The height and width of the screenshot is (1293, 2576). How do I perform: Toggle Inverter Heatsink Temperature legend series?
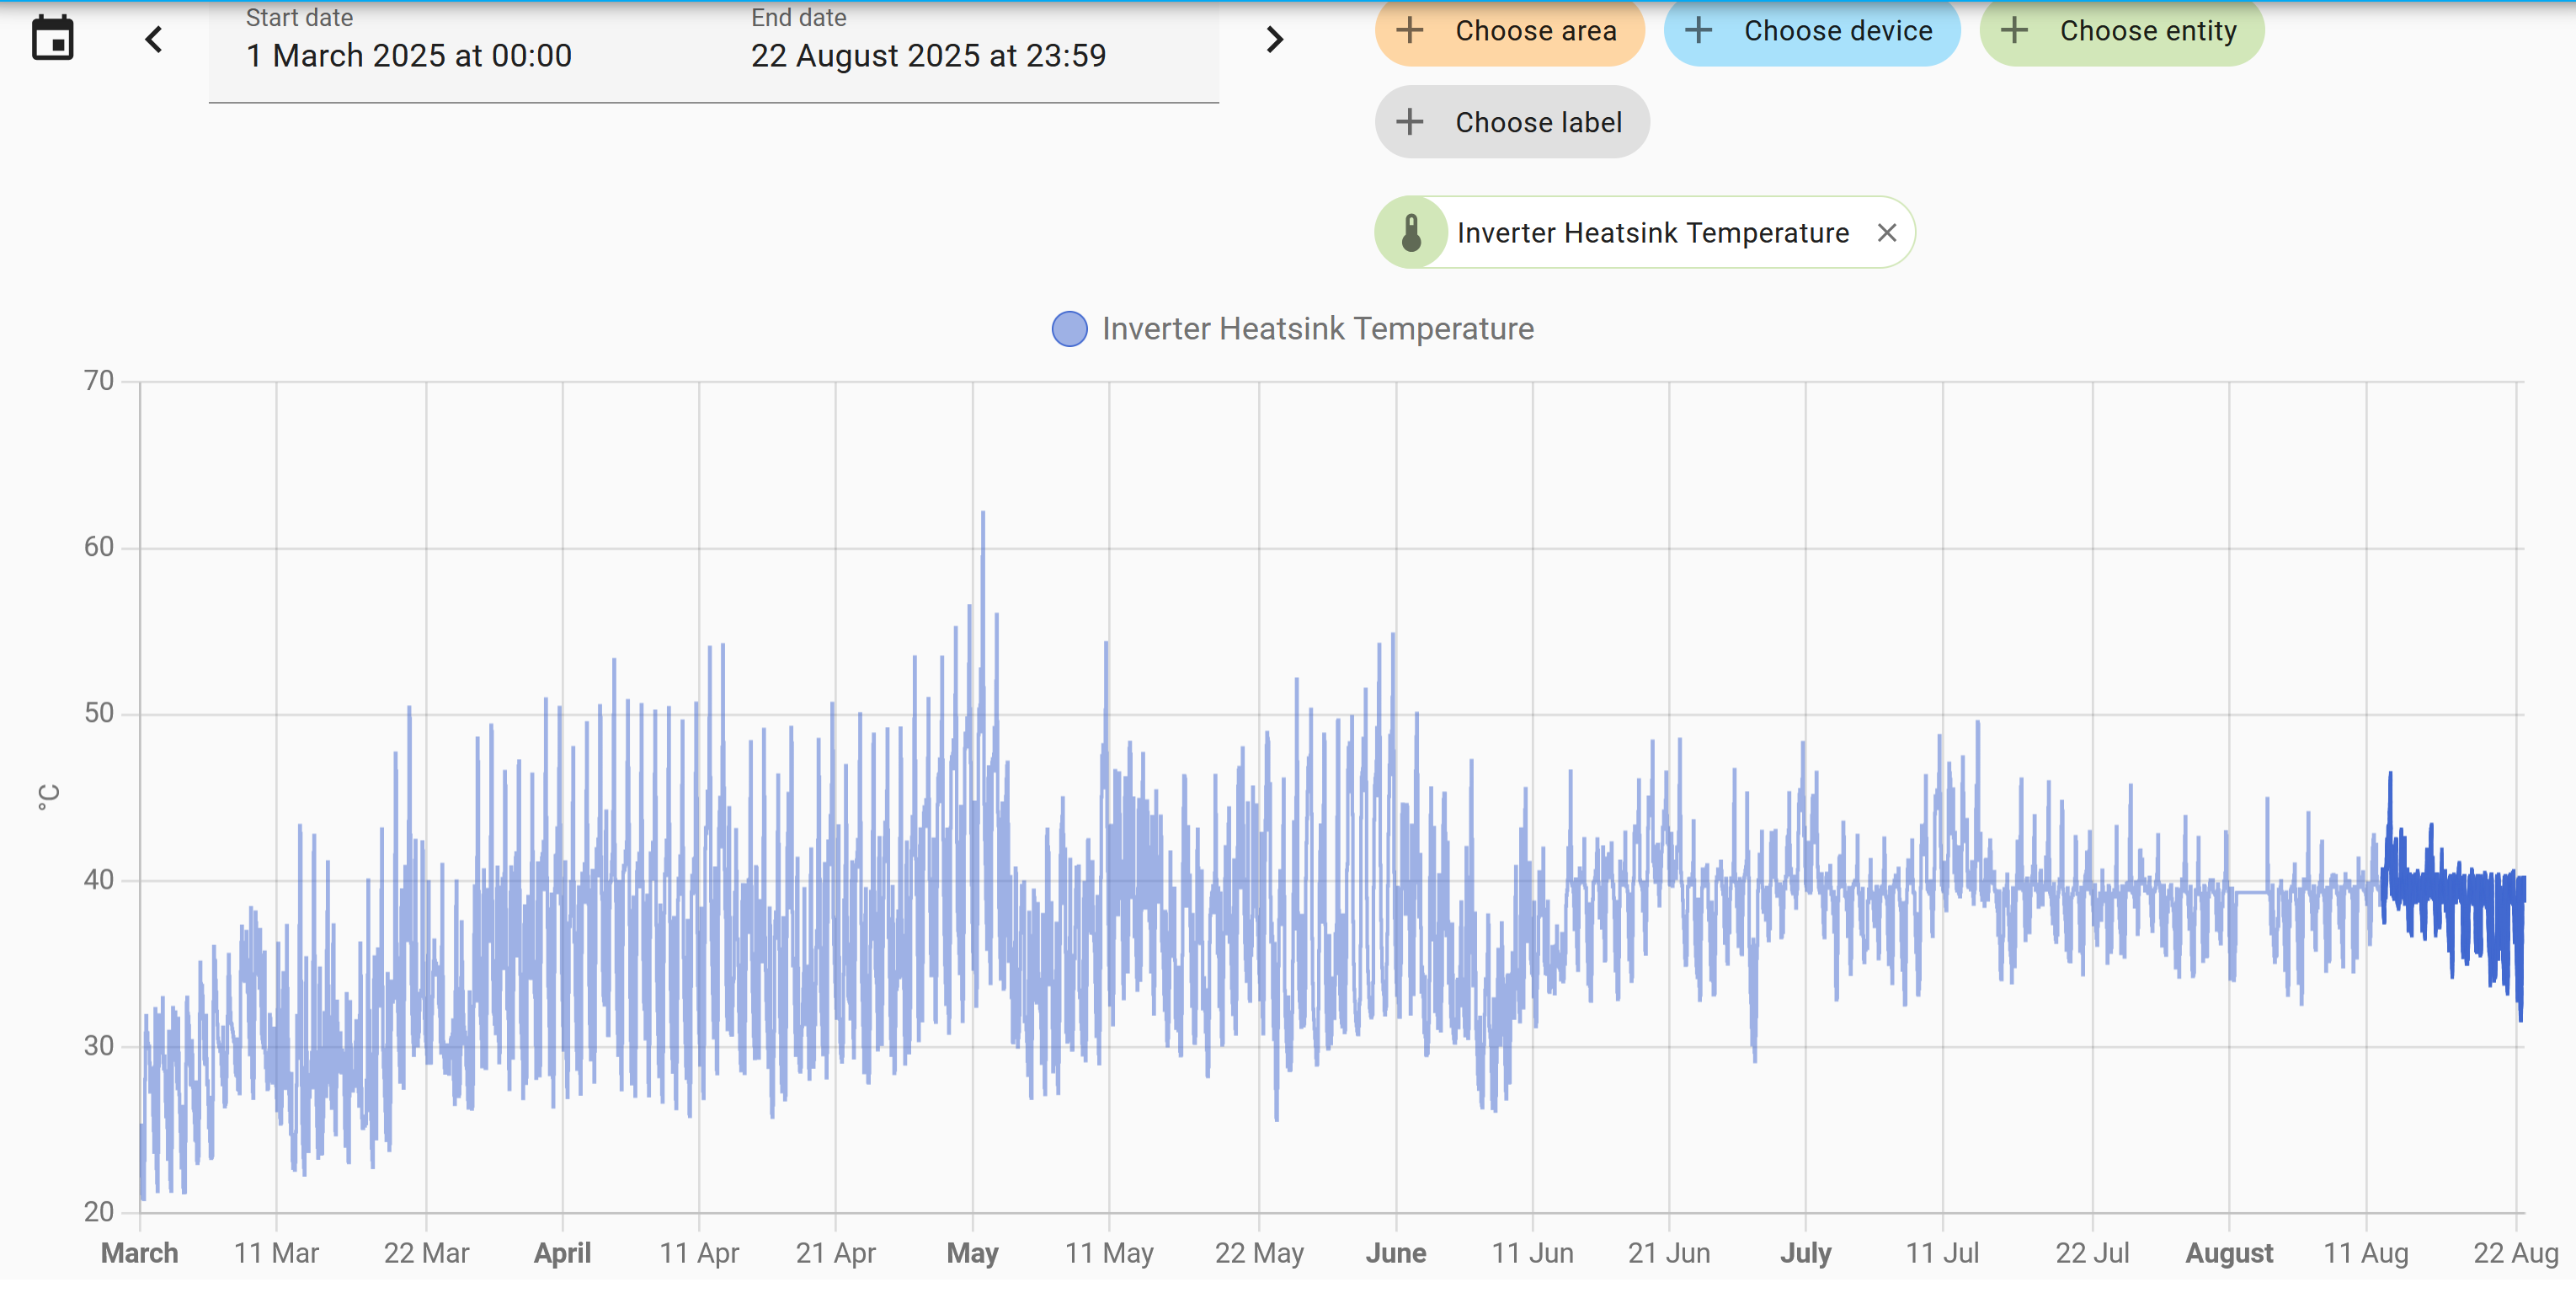1293,329
